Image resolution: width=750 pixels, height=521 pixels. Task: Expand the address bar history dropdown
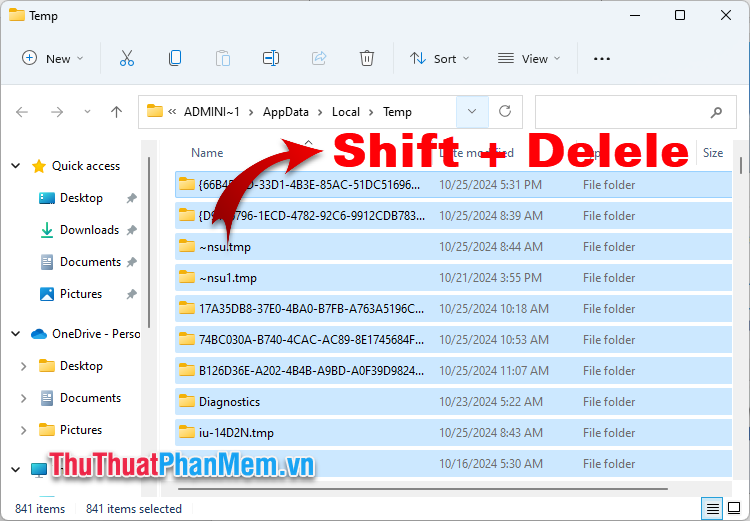click(472, 112)
